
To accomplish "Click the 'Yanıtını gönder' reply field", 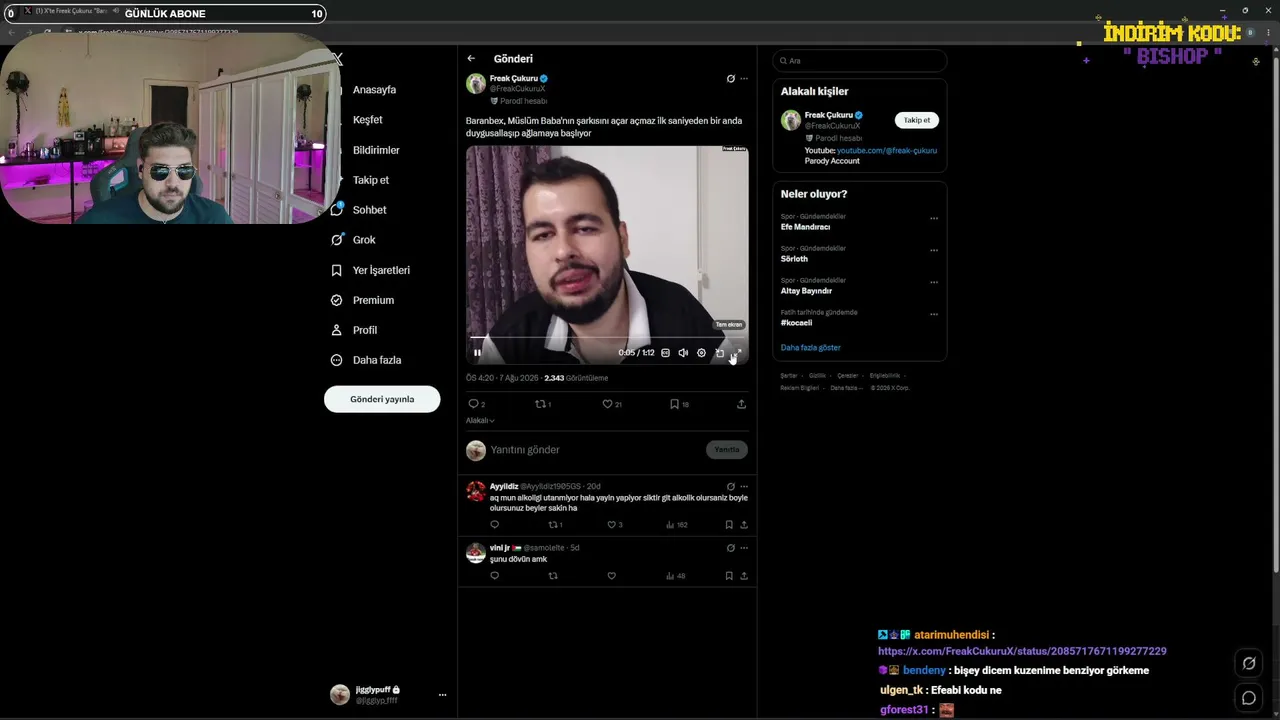I will (x=595, y=450).
